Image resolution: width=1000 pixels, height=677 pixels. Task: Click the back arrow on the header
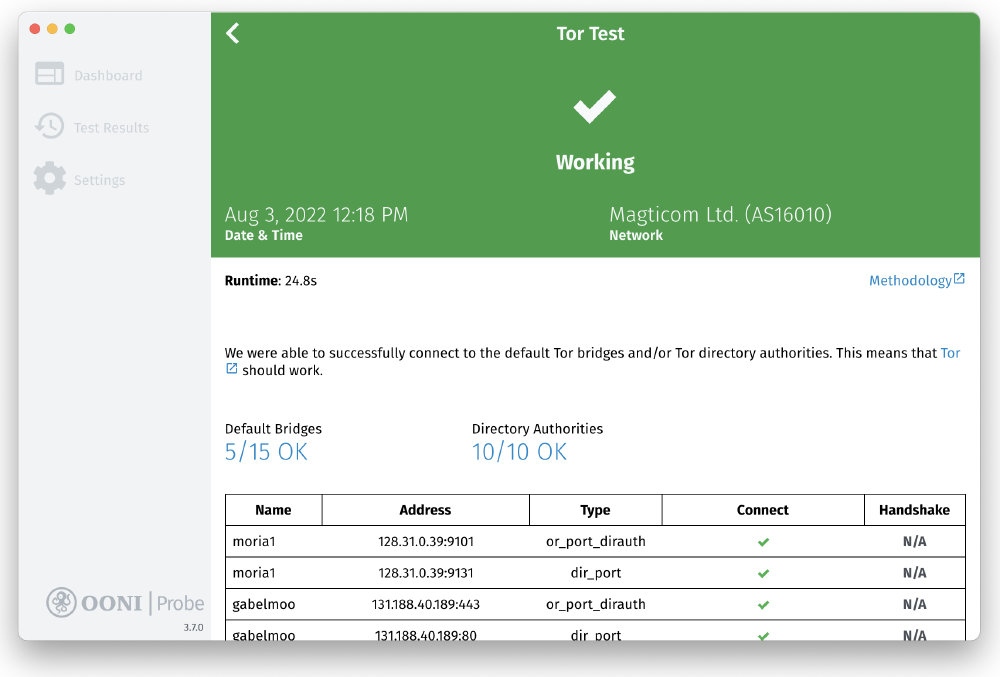click(232, 33)
